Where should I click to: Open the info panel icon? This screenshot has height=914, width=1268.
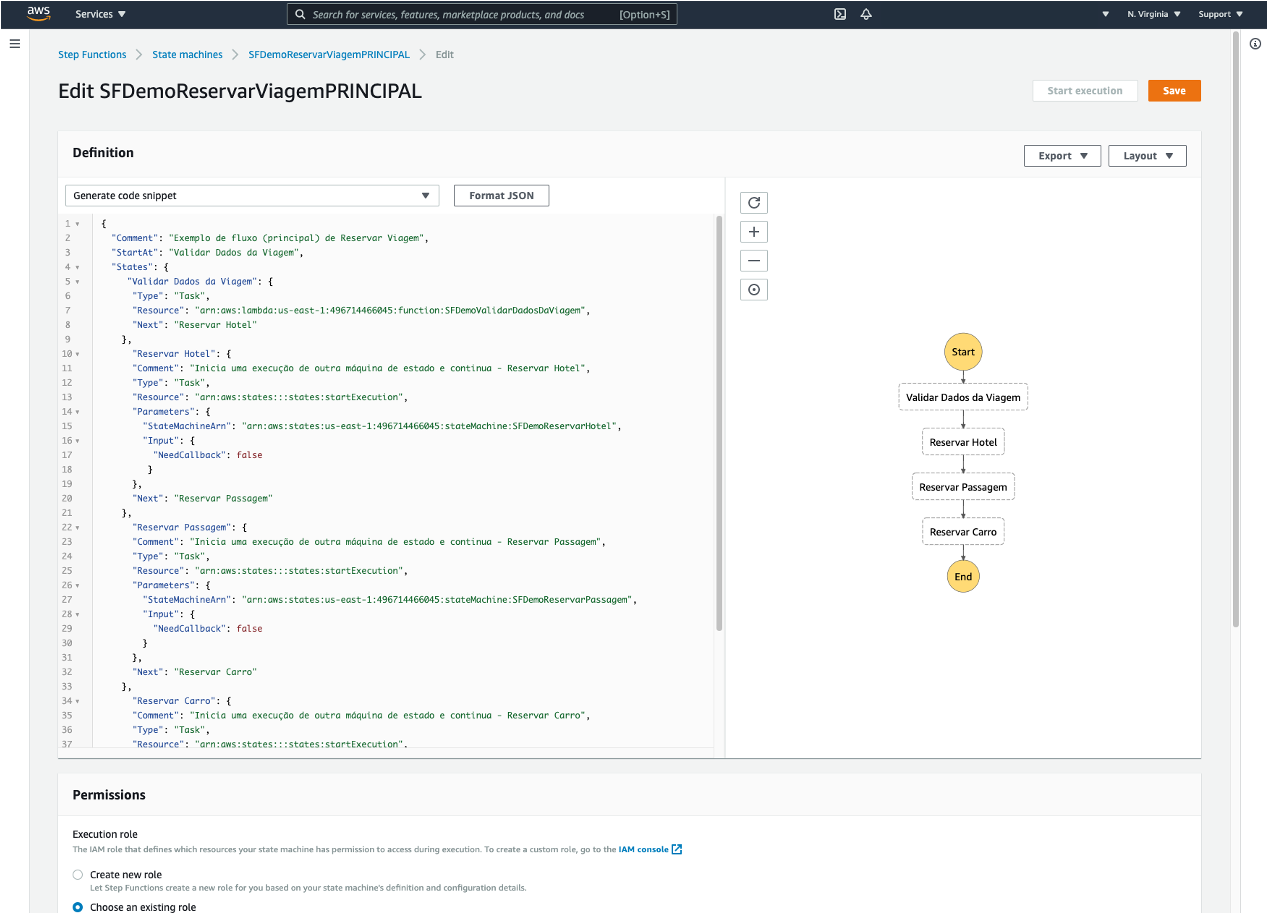[x=1255, y=44]
